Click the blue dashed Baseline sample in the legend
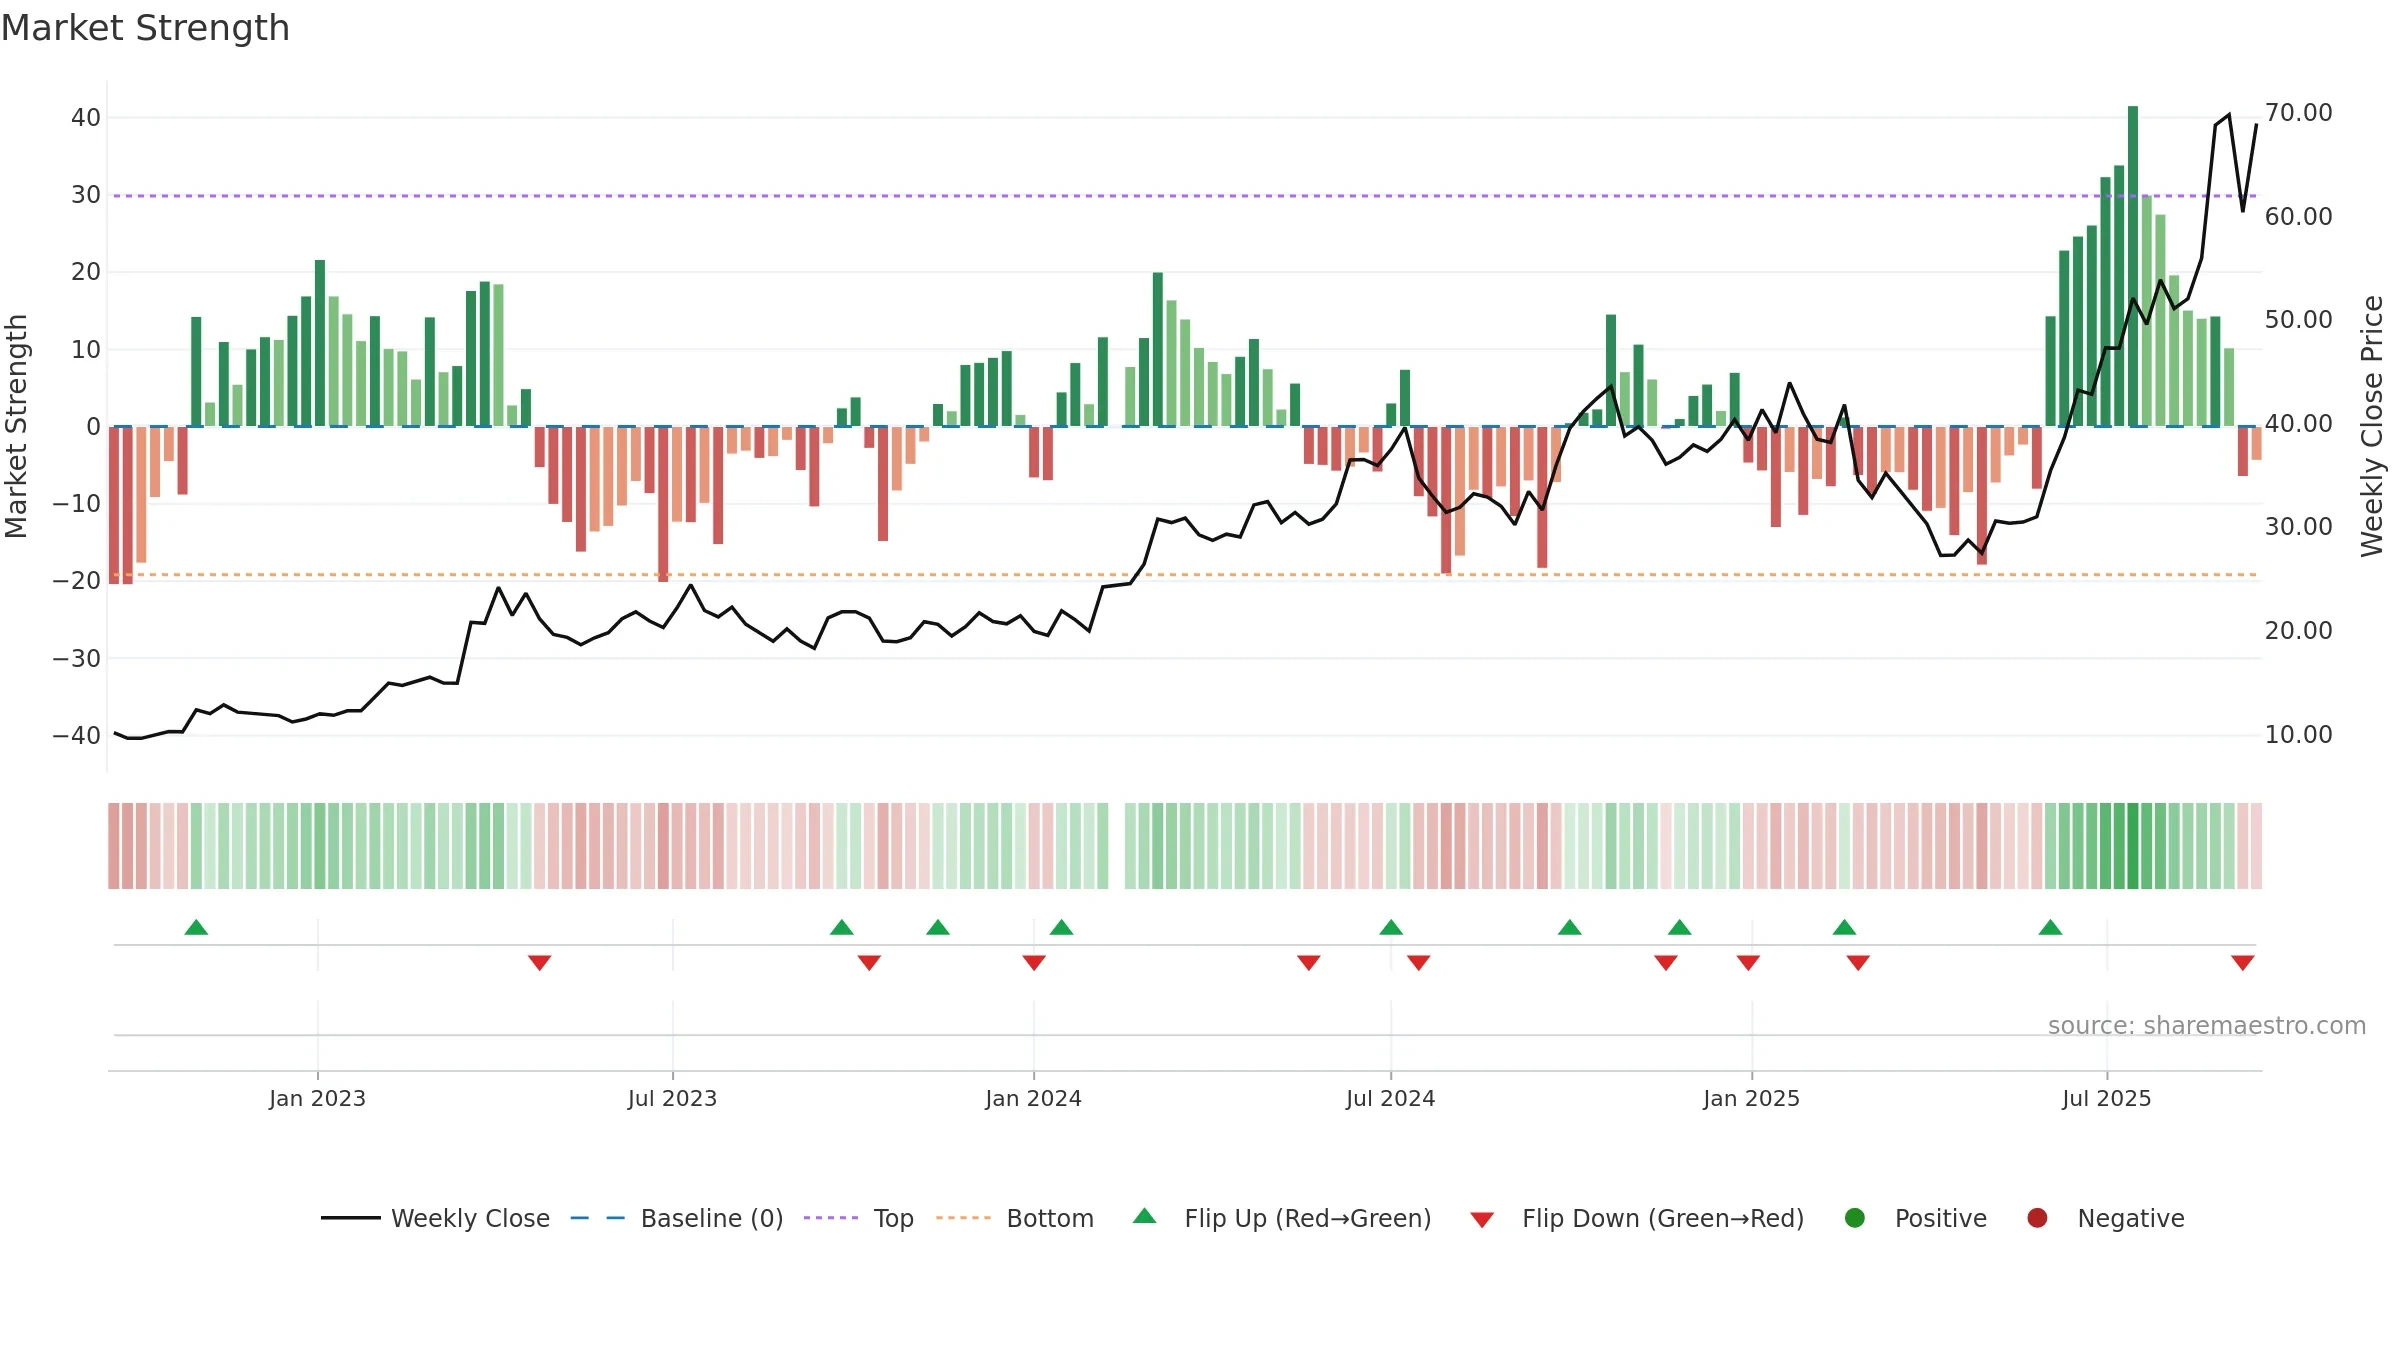Screen dimensions: 2400x1350 coord(598,1218)
